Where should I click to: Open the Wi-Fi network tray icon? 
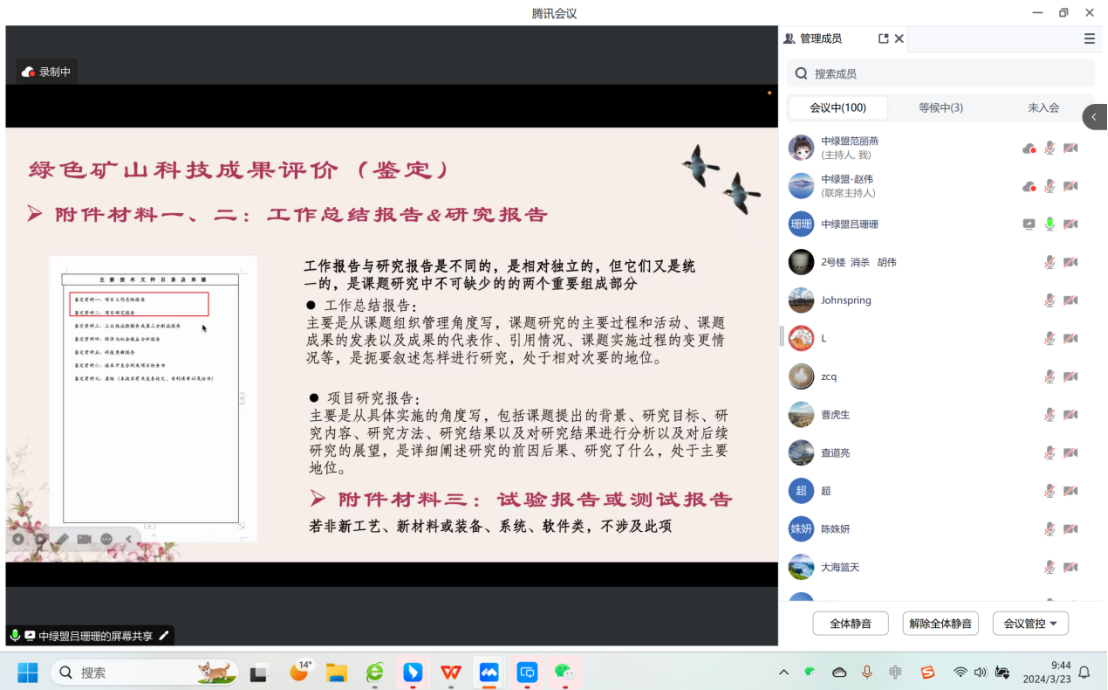(960, 672)
